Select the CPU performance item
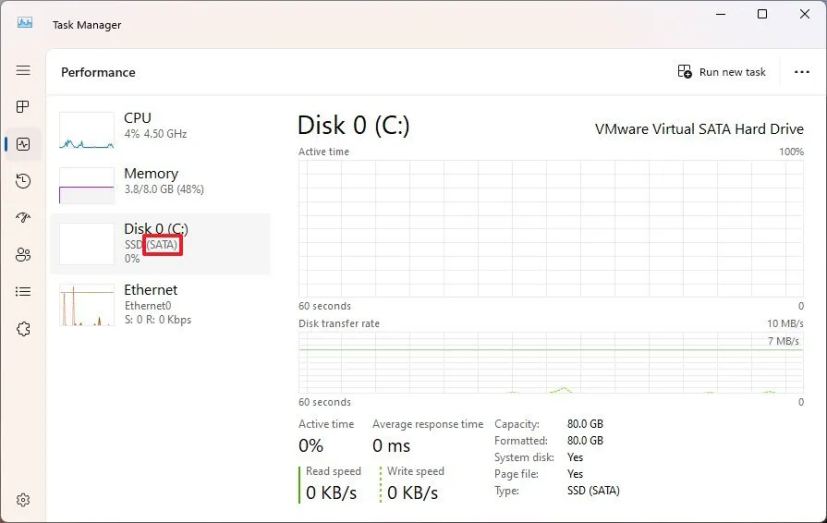827x523 pixels. (160, 130)
